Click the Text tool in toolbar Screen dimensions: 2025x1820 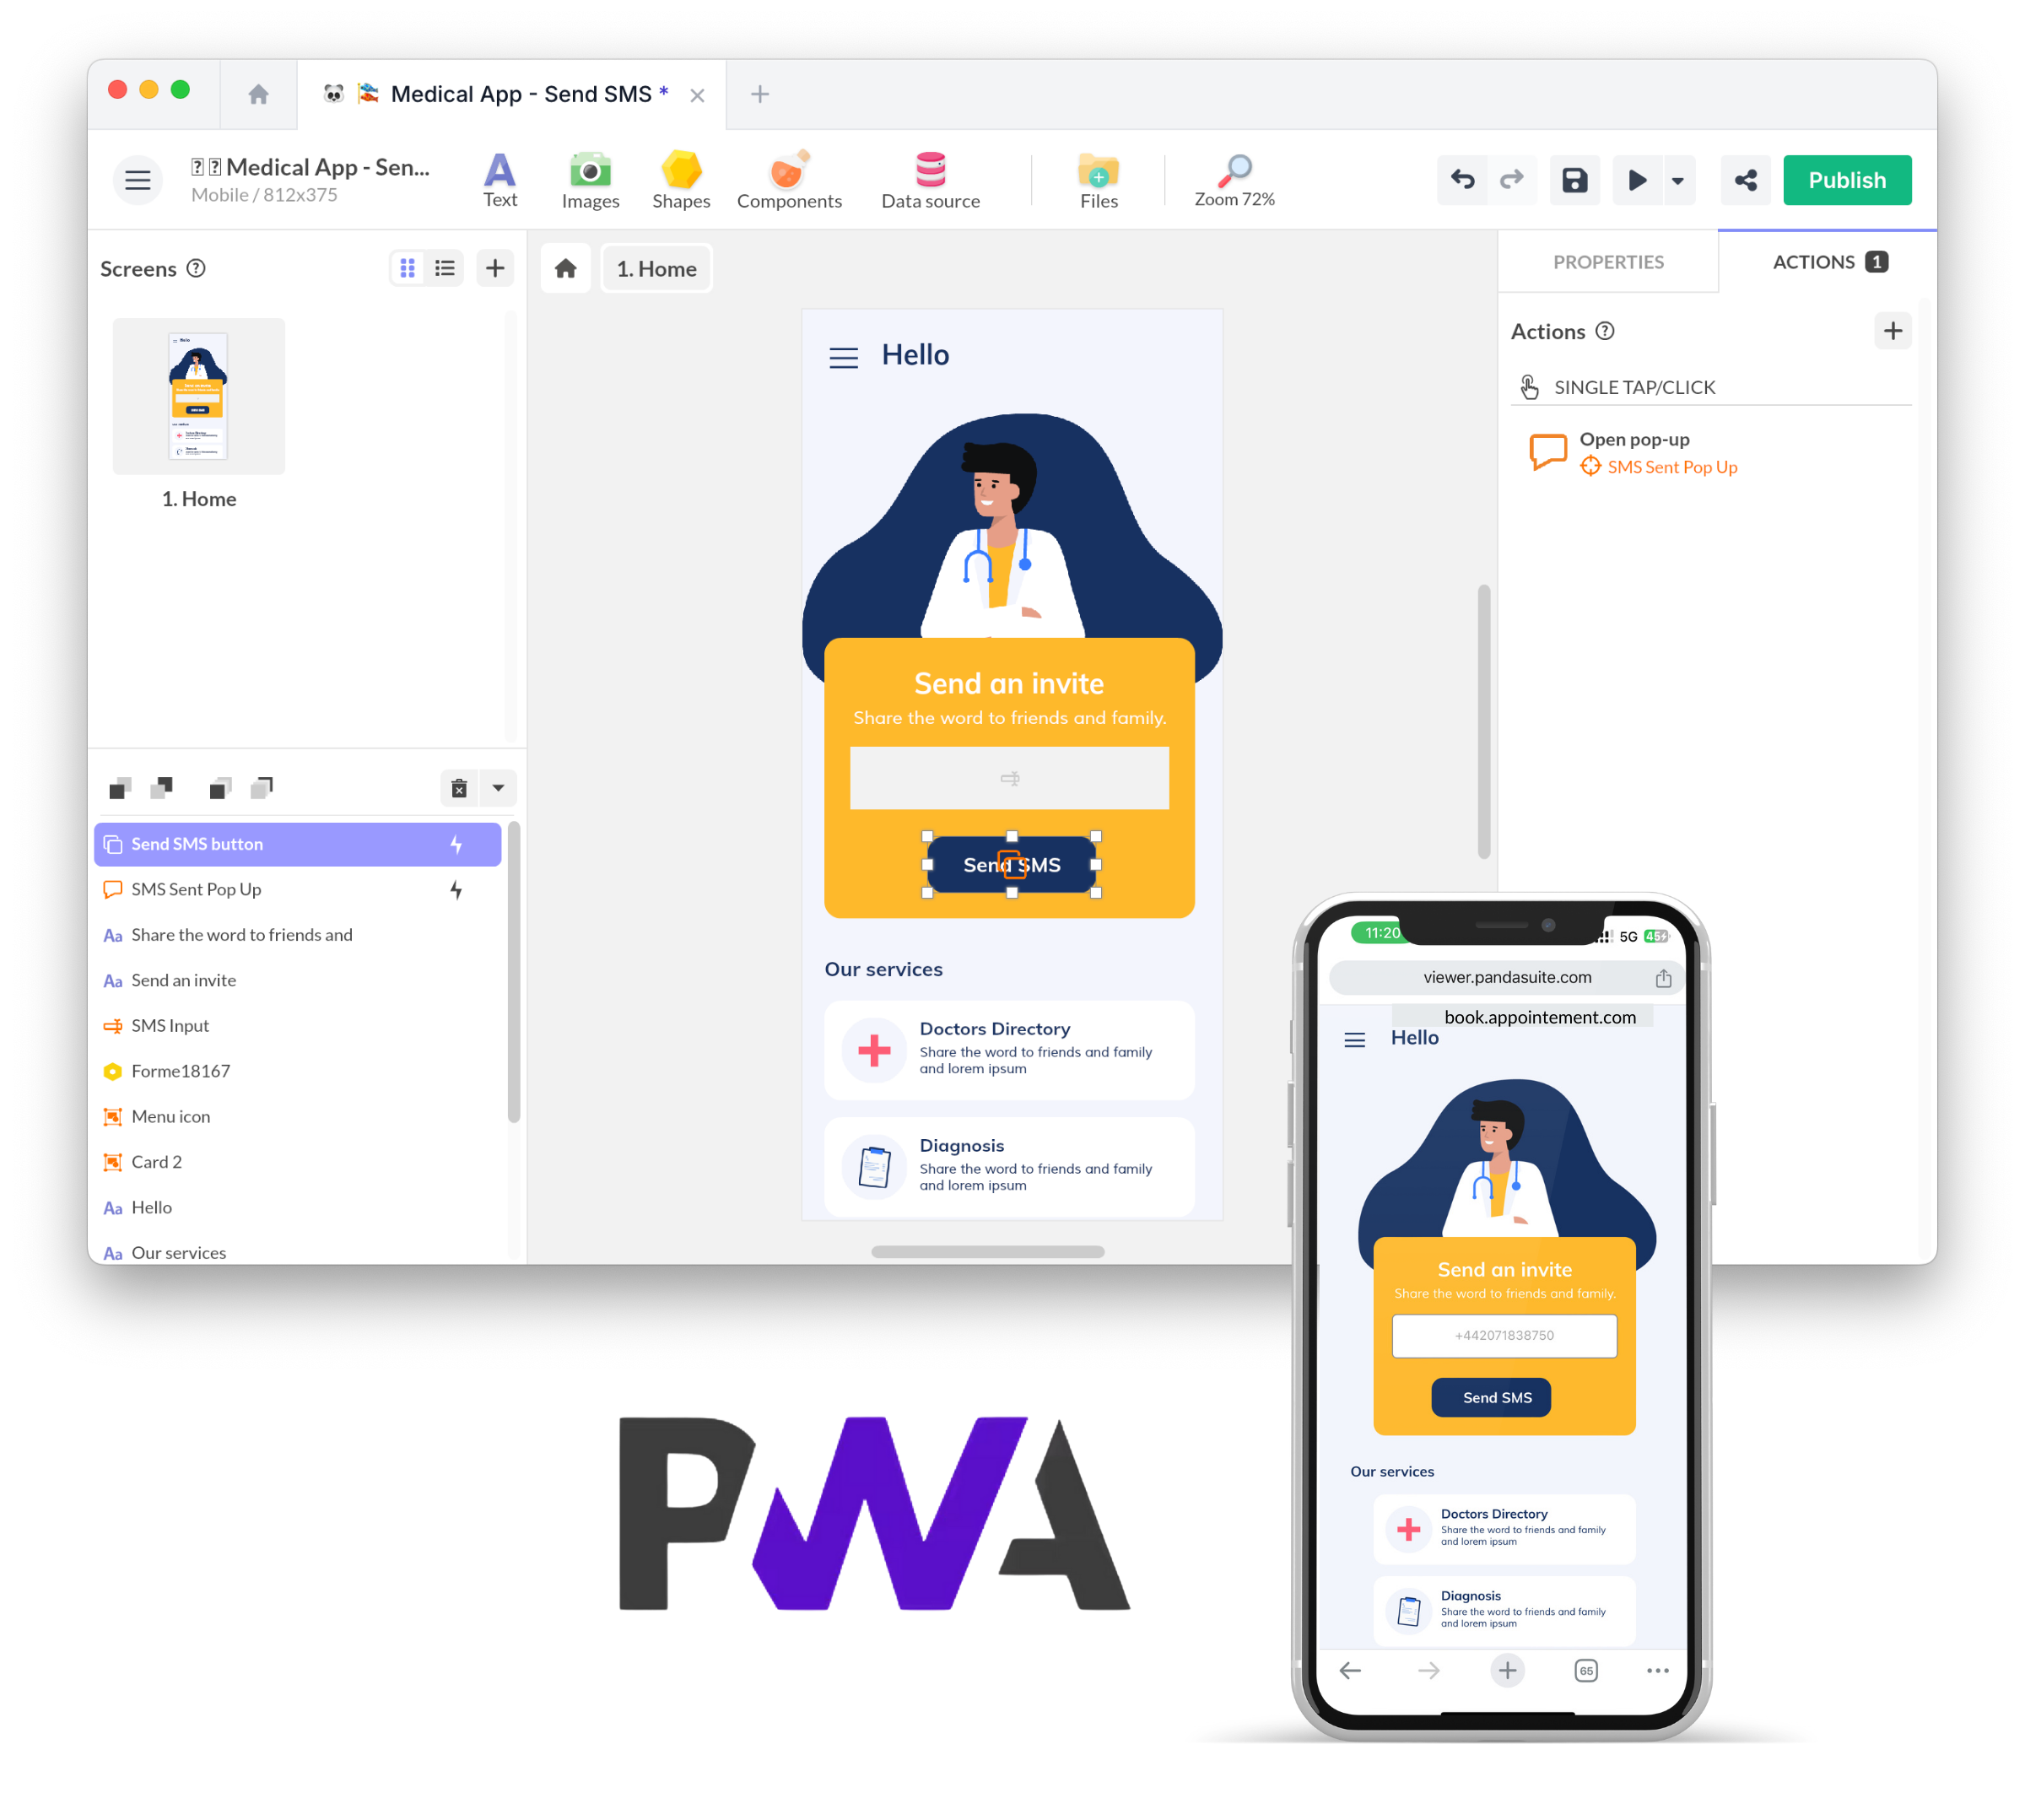pyautogui.click(x=500, y=179)
